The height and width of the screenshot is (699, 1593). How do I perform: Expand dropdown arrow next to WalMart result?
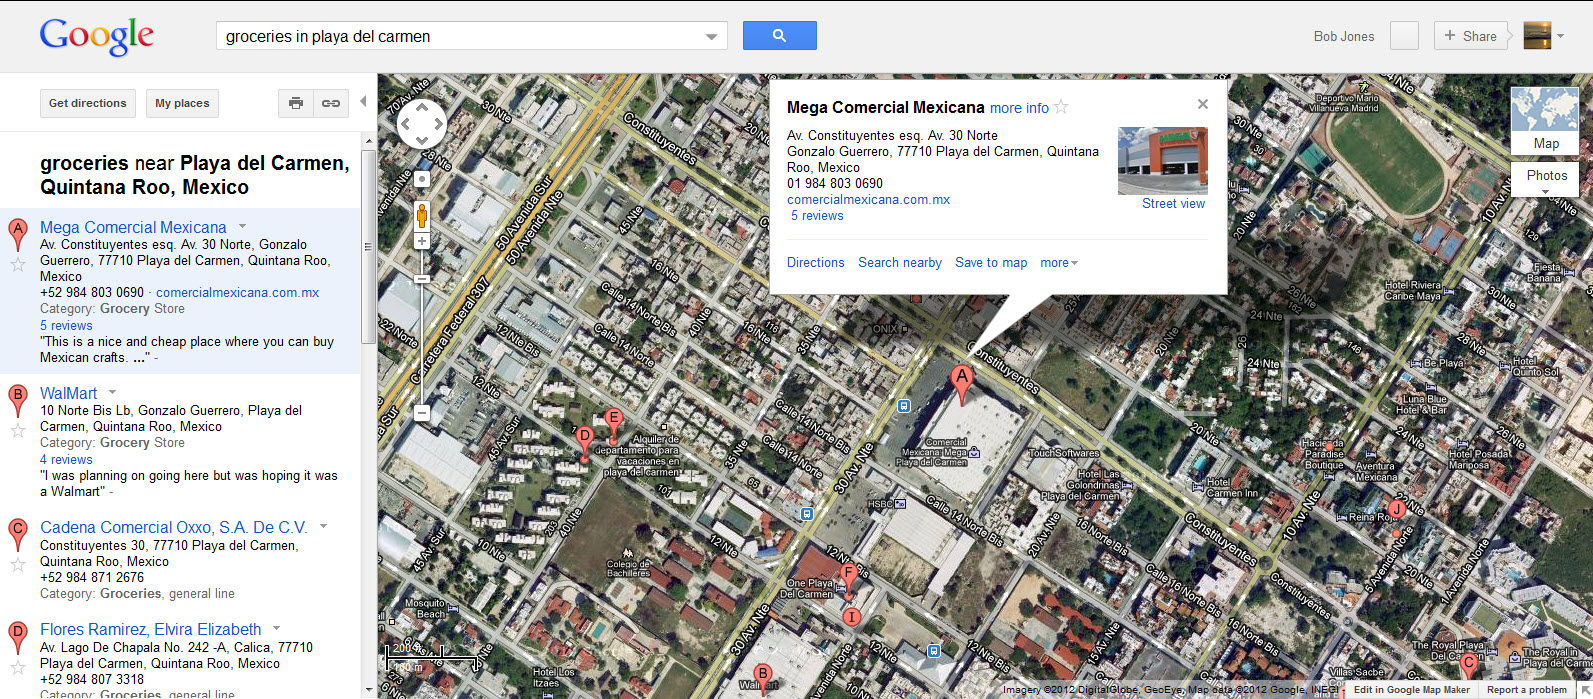click(x=112, y=392)
